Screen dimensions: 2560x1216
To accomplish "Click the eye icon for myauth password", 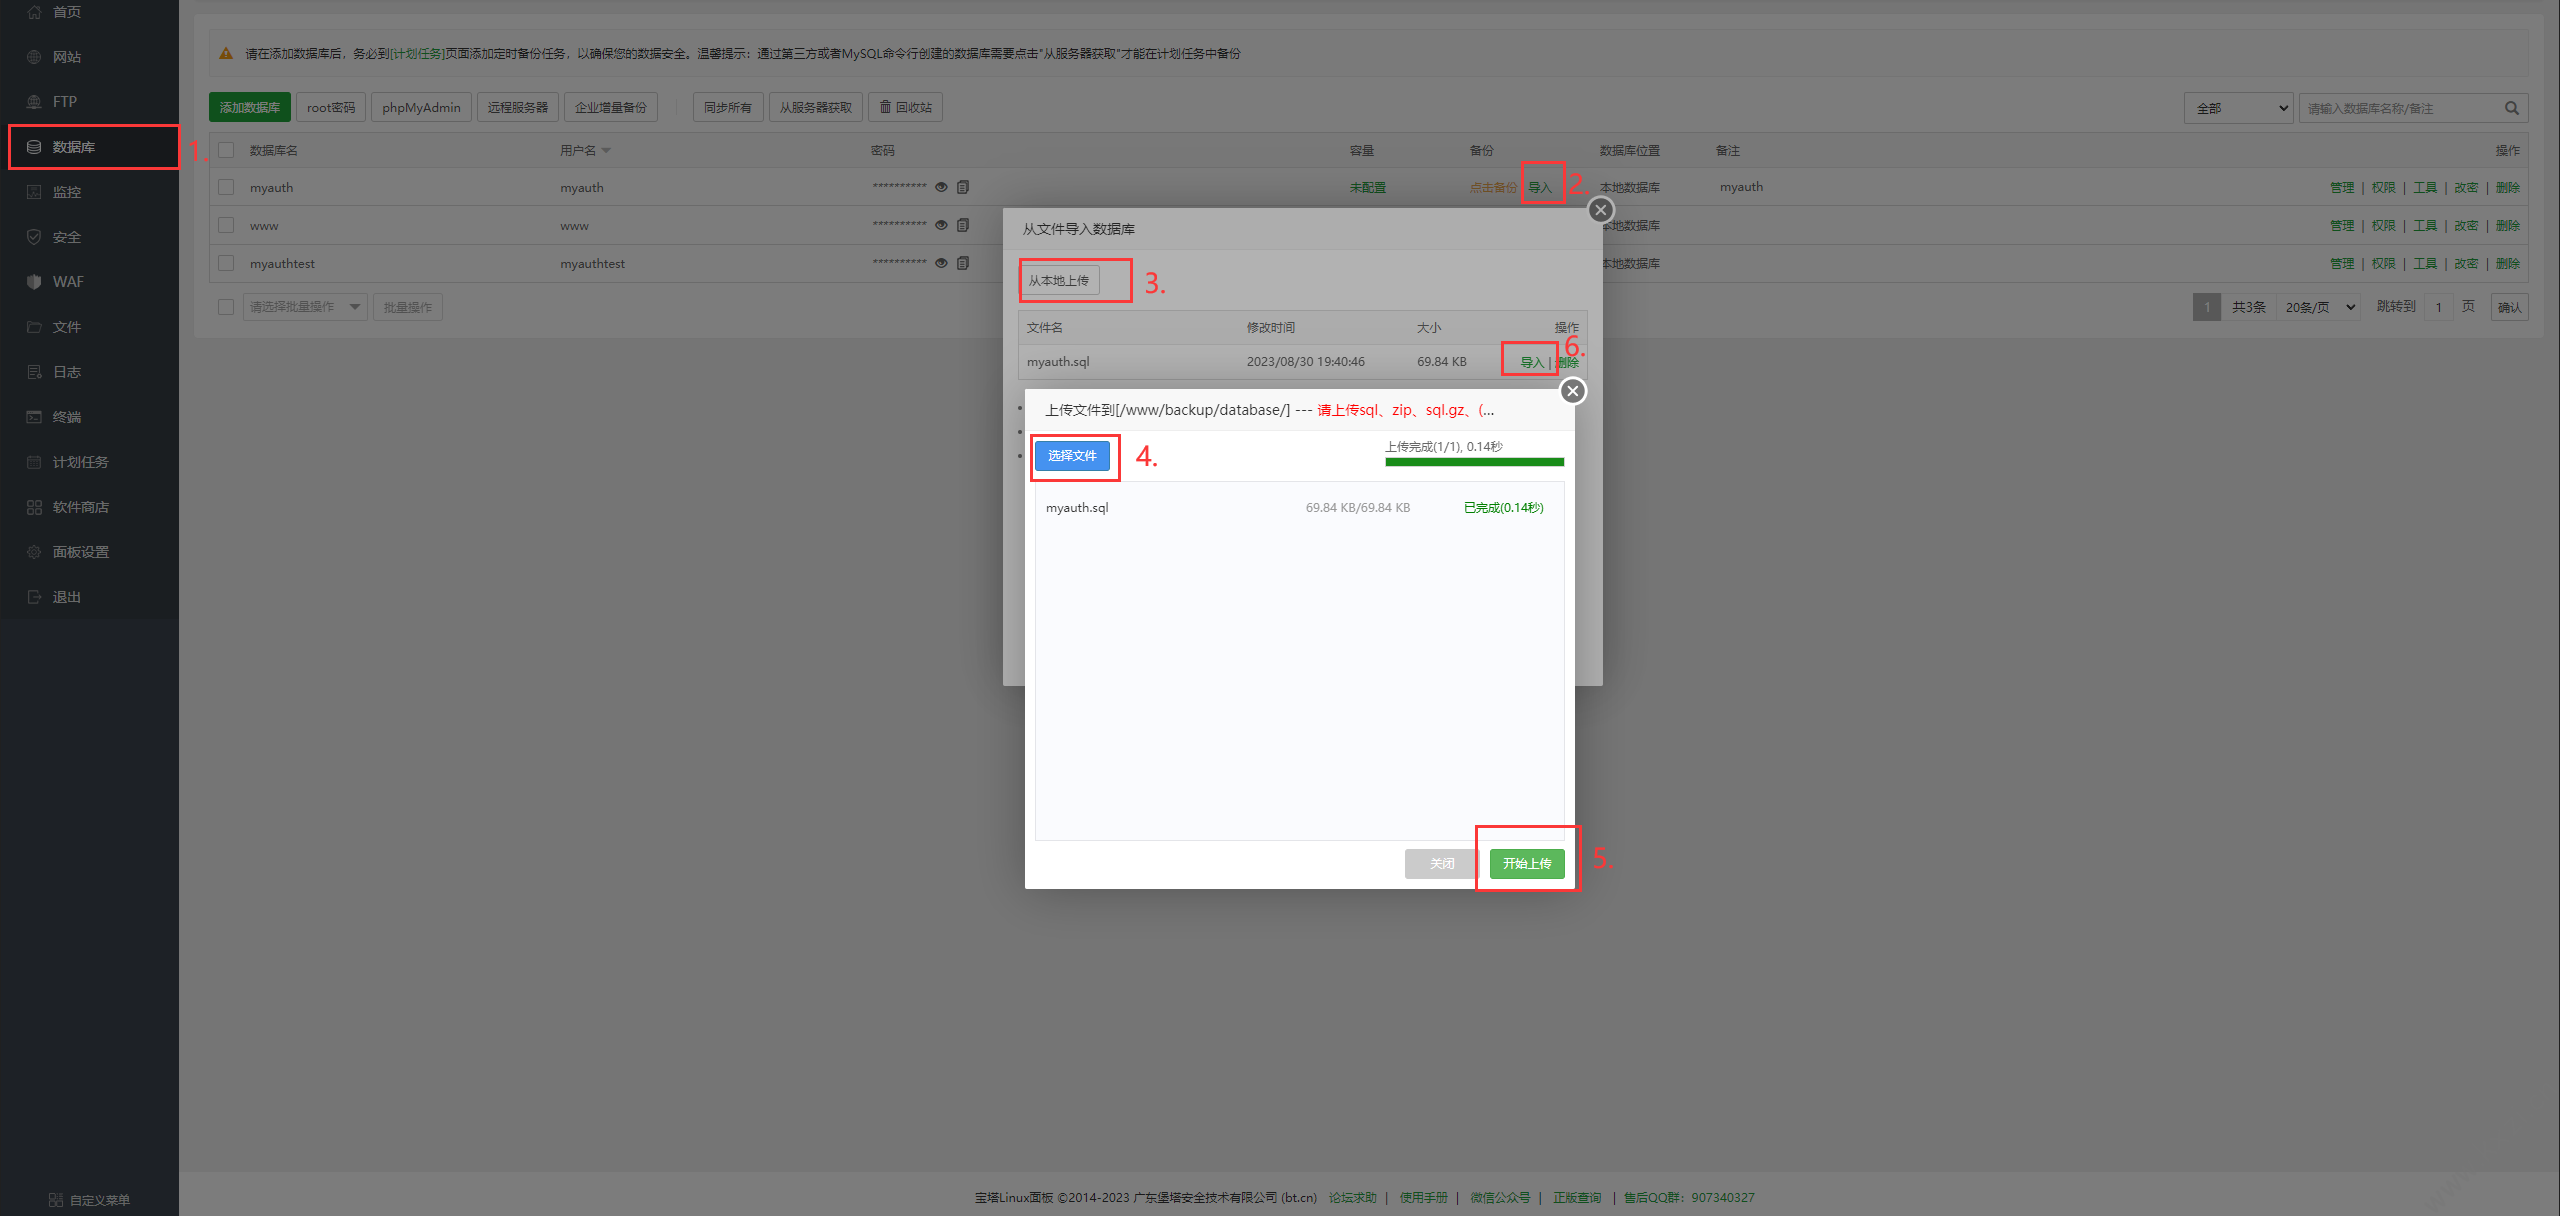I will (x=941, y=187).
